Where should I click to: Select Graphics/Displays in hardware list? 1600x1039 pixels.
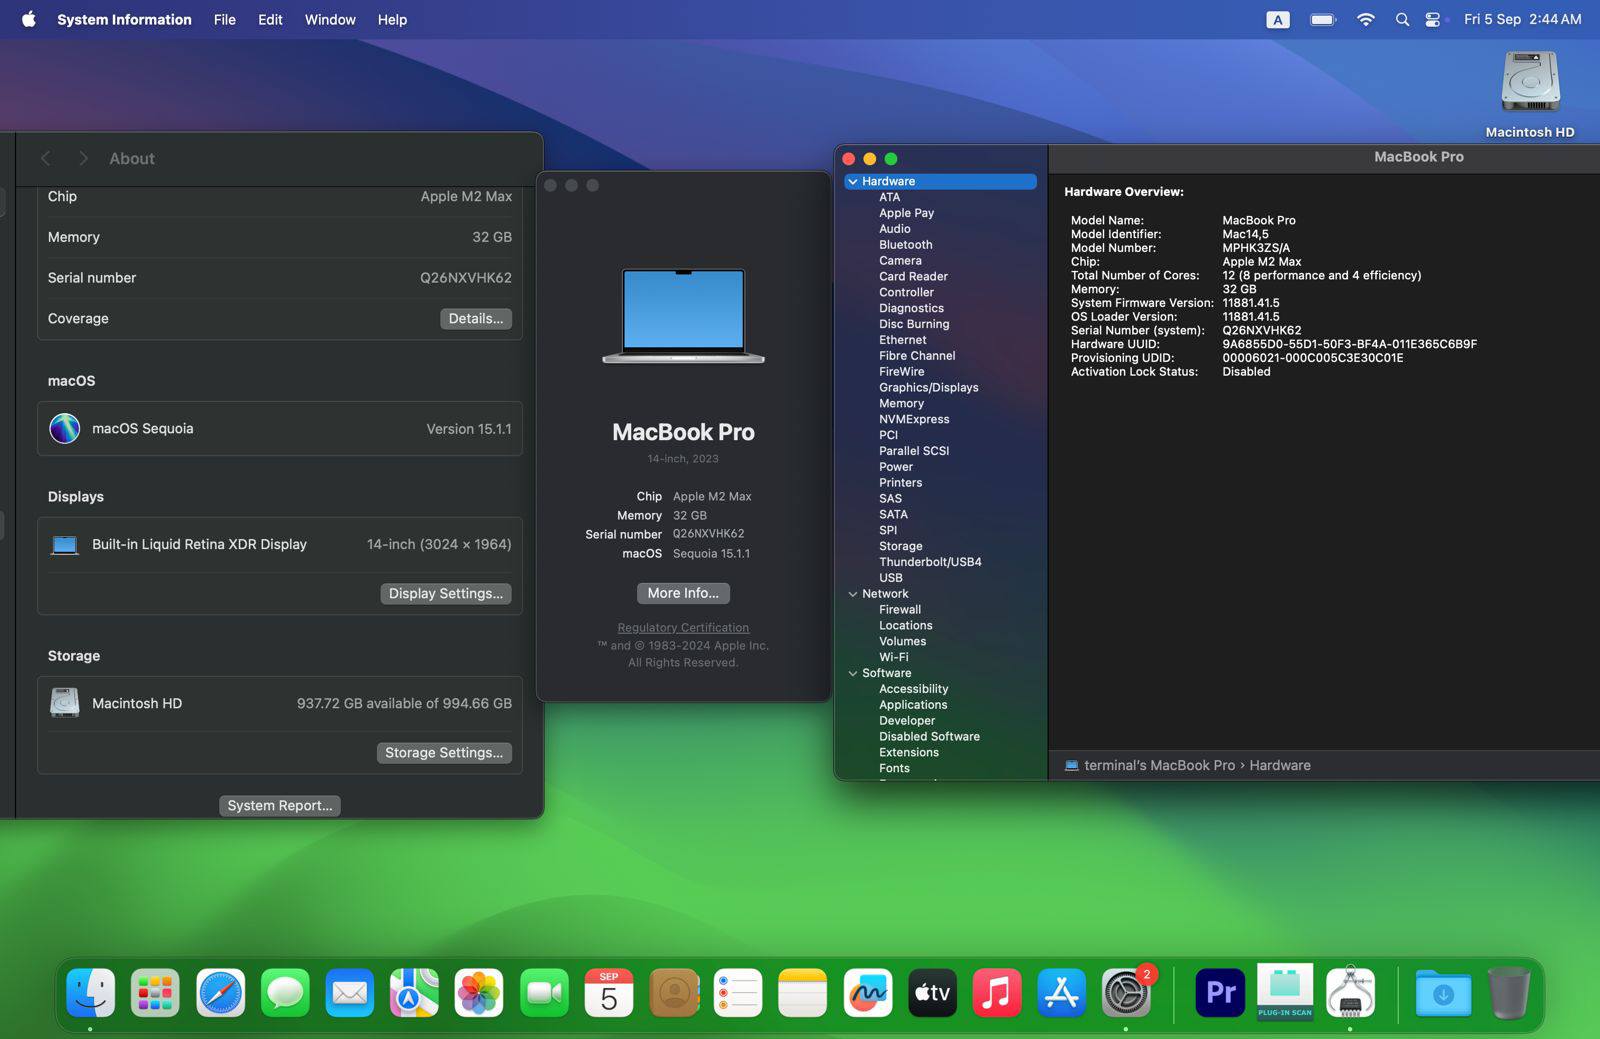[928, 388]
